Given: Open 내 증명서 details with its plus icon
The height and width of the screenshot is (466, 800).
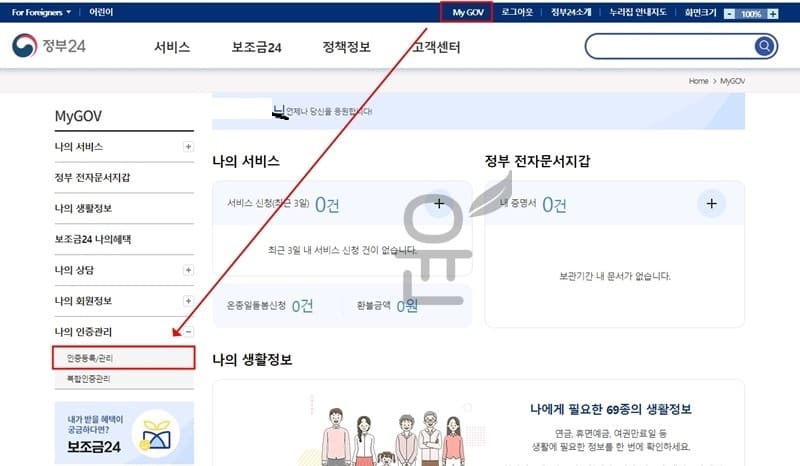Looking at the screenshot, I should click(x=711, y=204).
